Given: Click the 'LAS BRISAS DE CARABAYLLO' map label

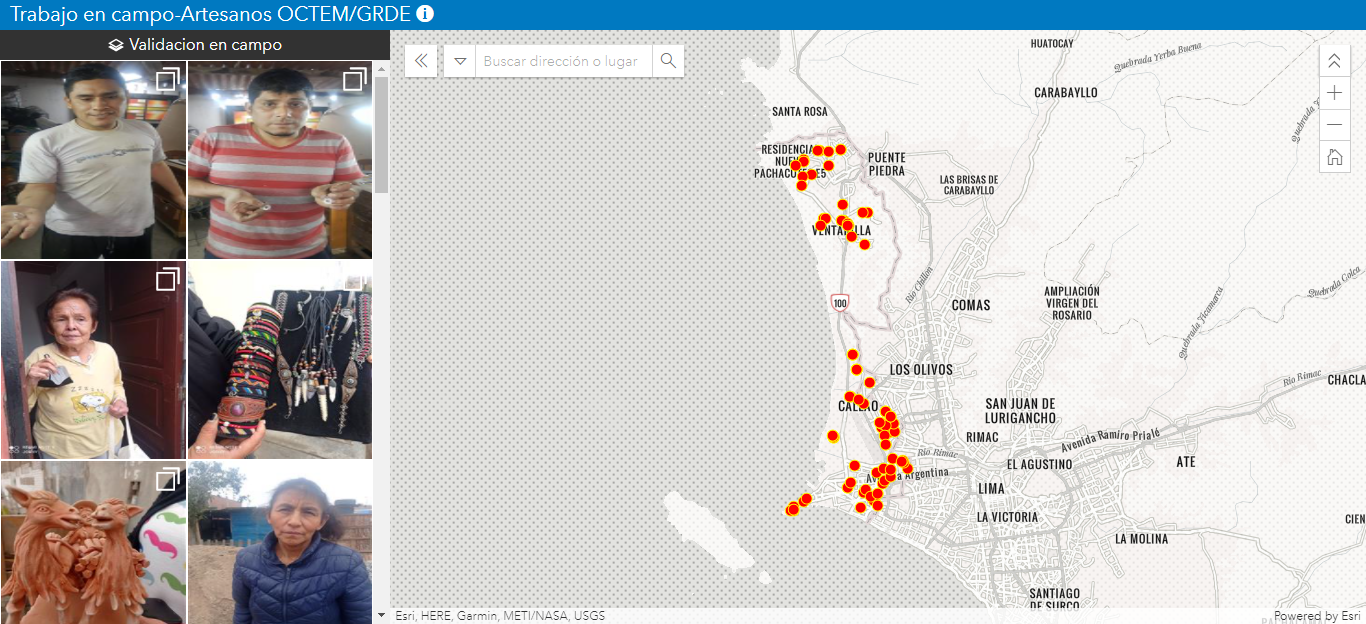Looking at the screenshot, I should click(x=968, y=185).
